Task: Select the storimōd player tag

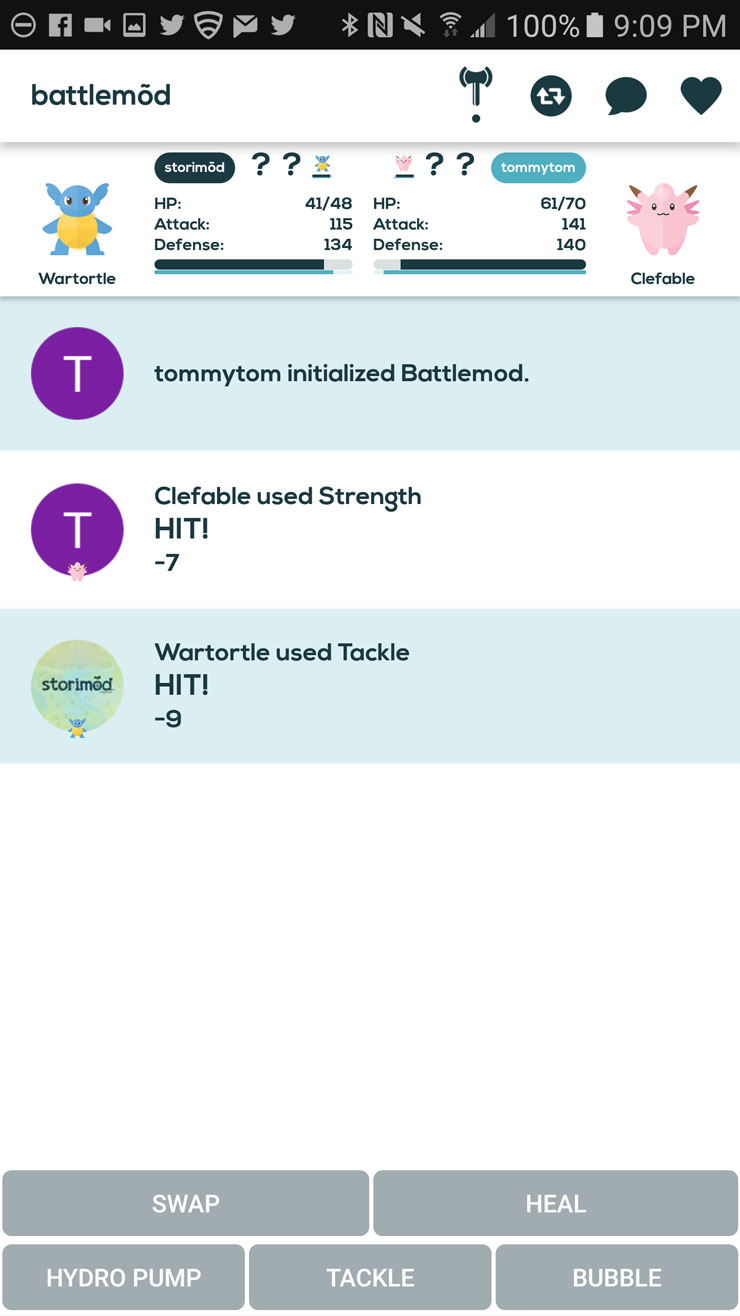Action: (194, 167)
